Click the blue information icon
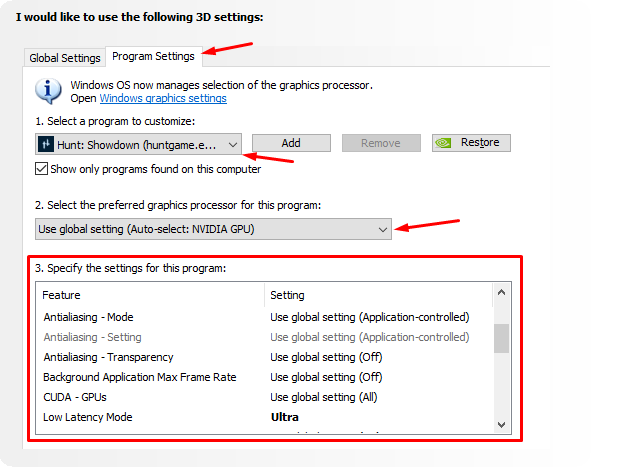 (48, 91)
